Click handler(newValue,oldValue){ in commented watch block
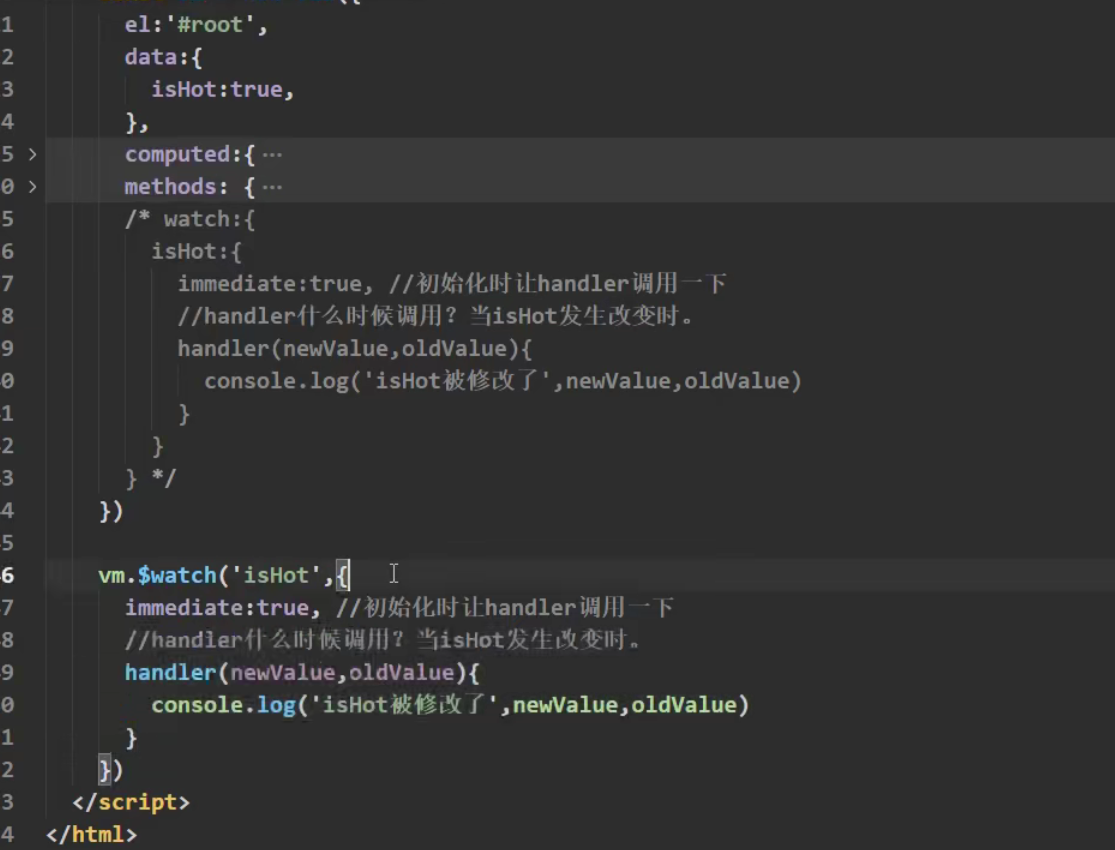The width and height of the screenshot is (1115, 850). click(x=355, y=349)
